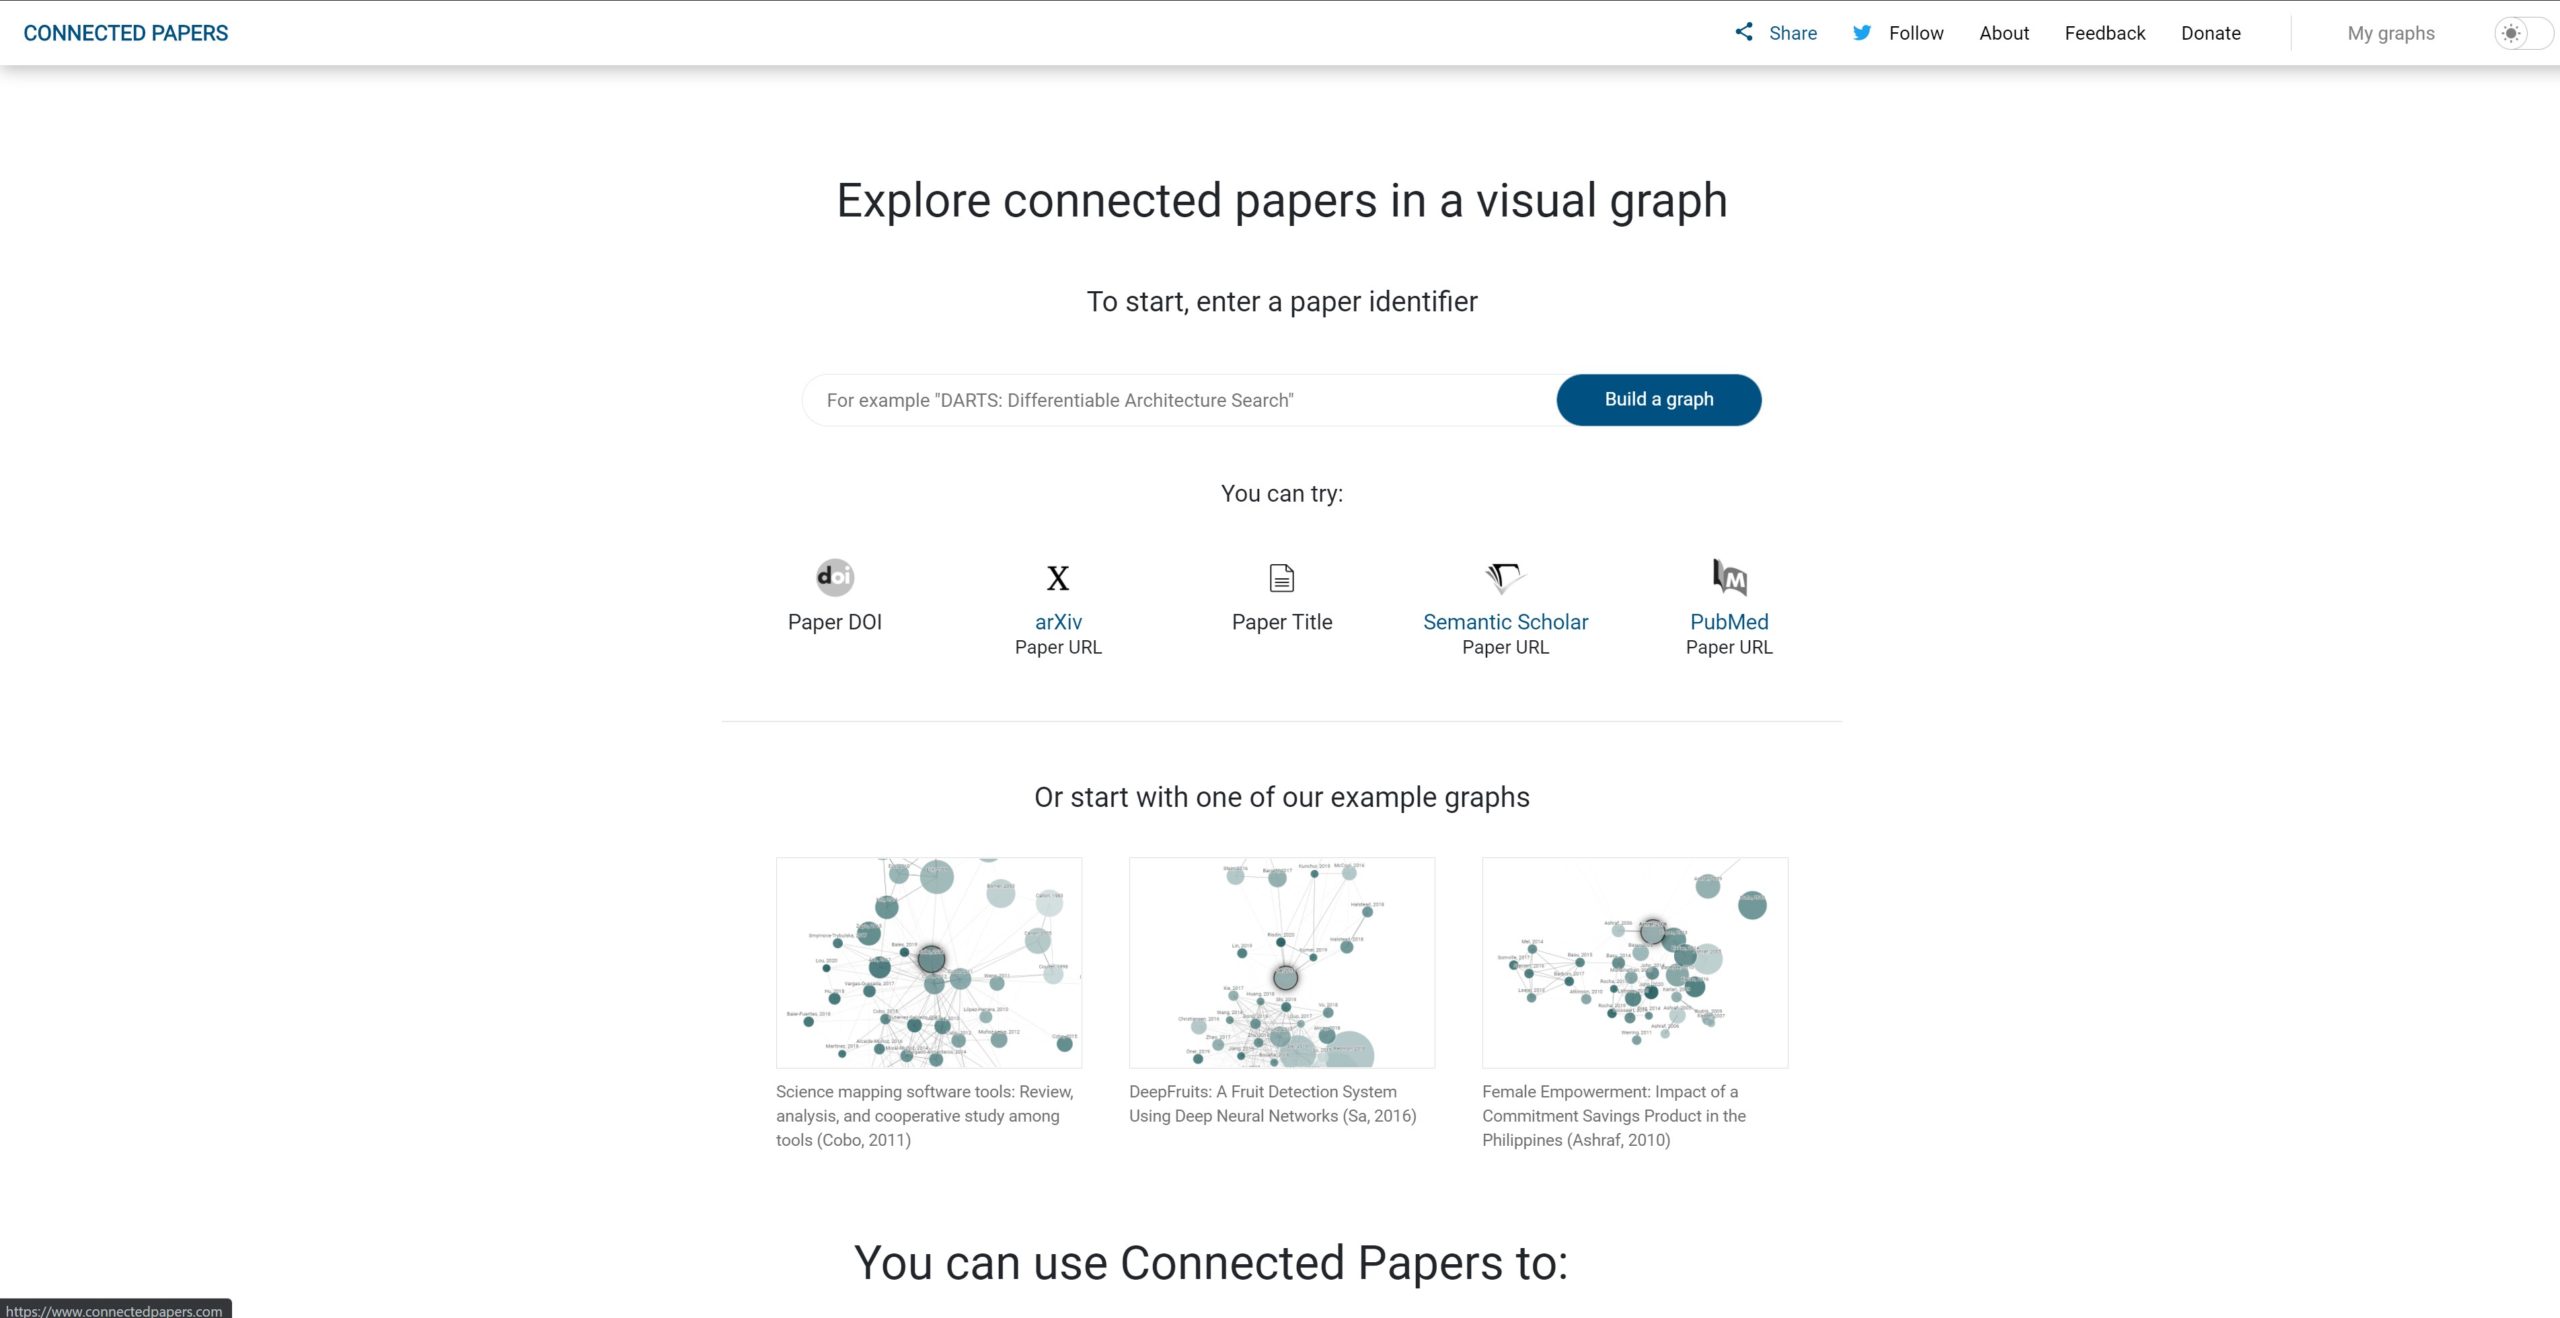2560x1318 pixels.
Task: Click the PubMed Paper URL icon
Action: 1728,577
